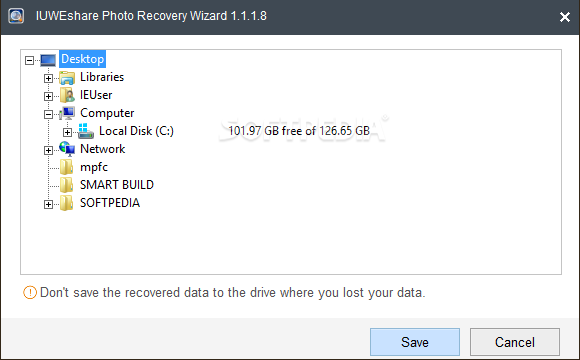Screen dimensions: 580x360
Task: Click the Computer icon in tree
Action: coord(67,113)
